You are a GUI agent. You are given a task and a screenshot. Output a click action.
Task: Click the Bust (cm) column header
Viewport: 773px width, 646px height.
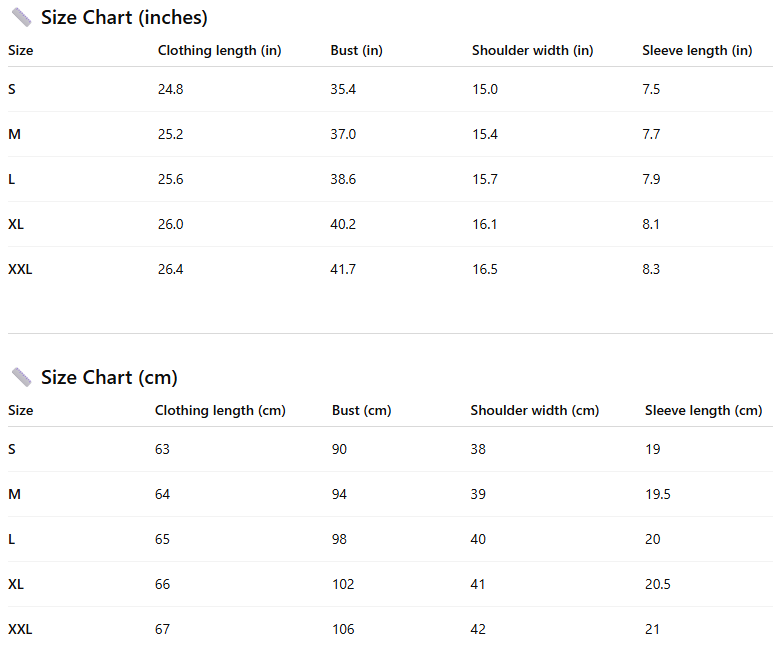tap(361, 410)
